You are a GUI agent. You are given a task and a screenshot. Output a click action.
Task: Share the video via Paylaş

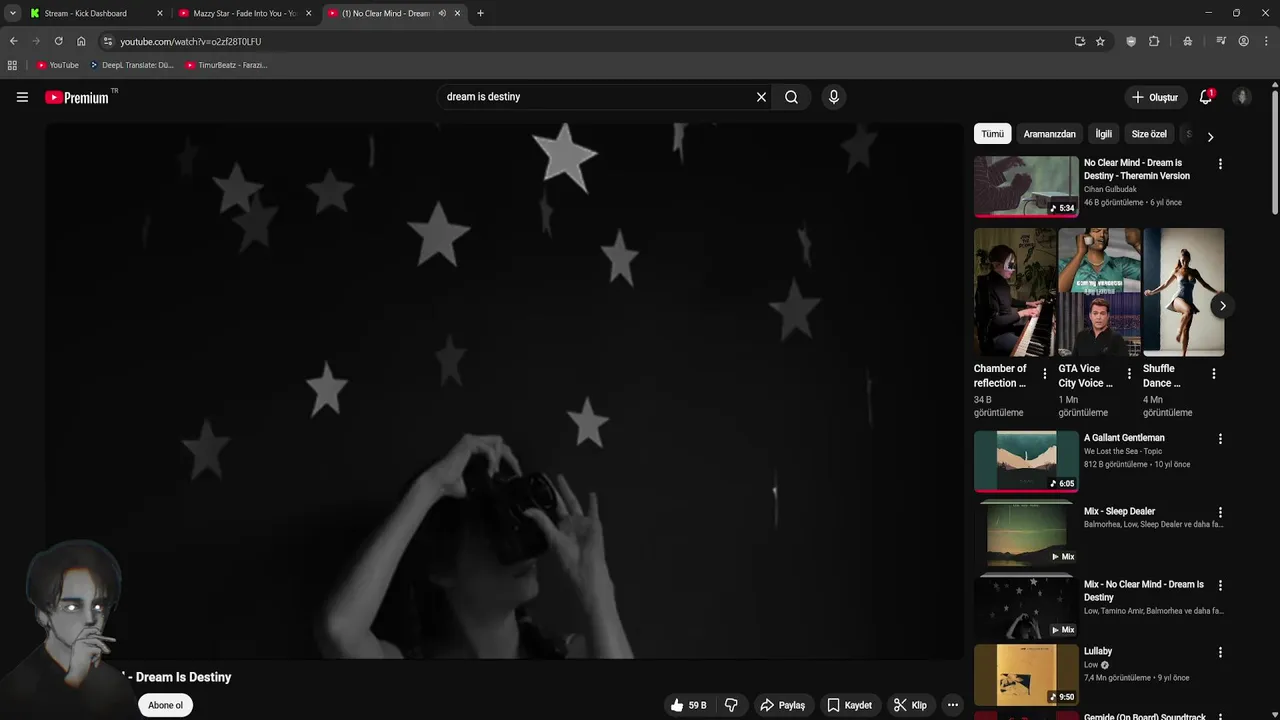(783, 705)
